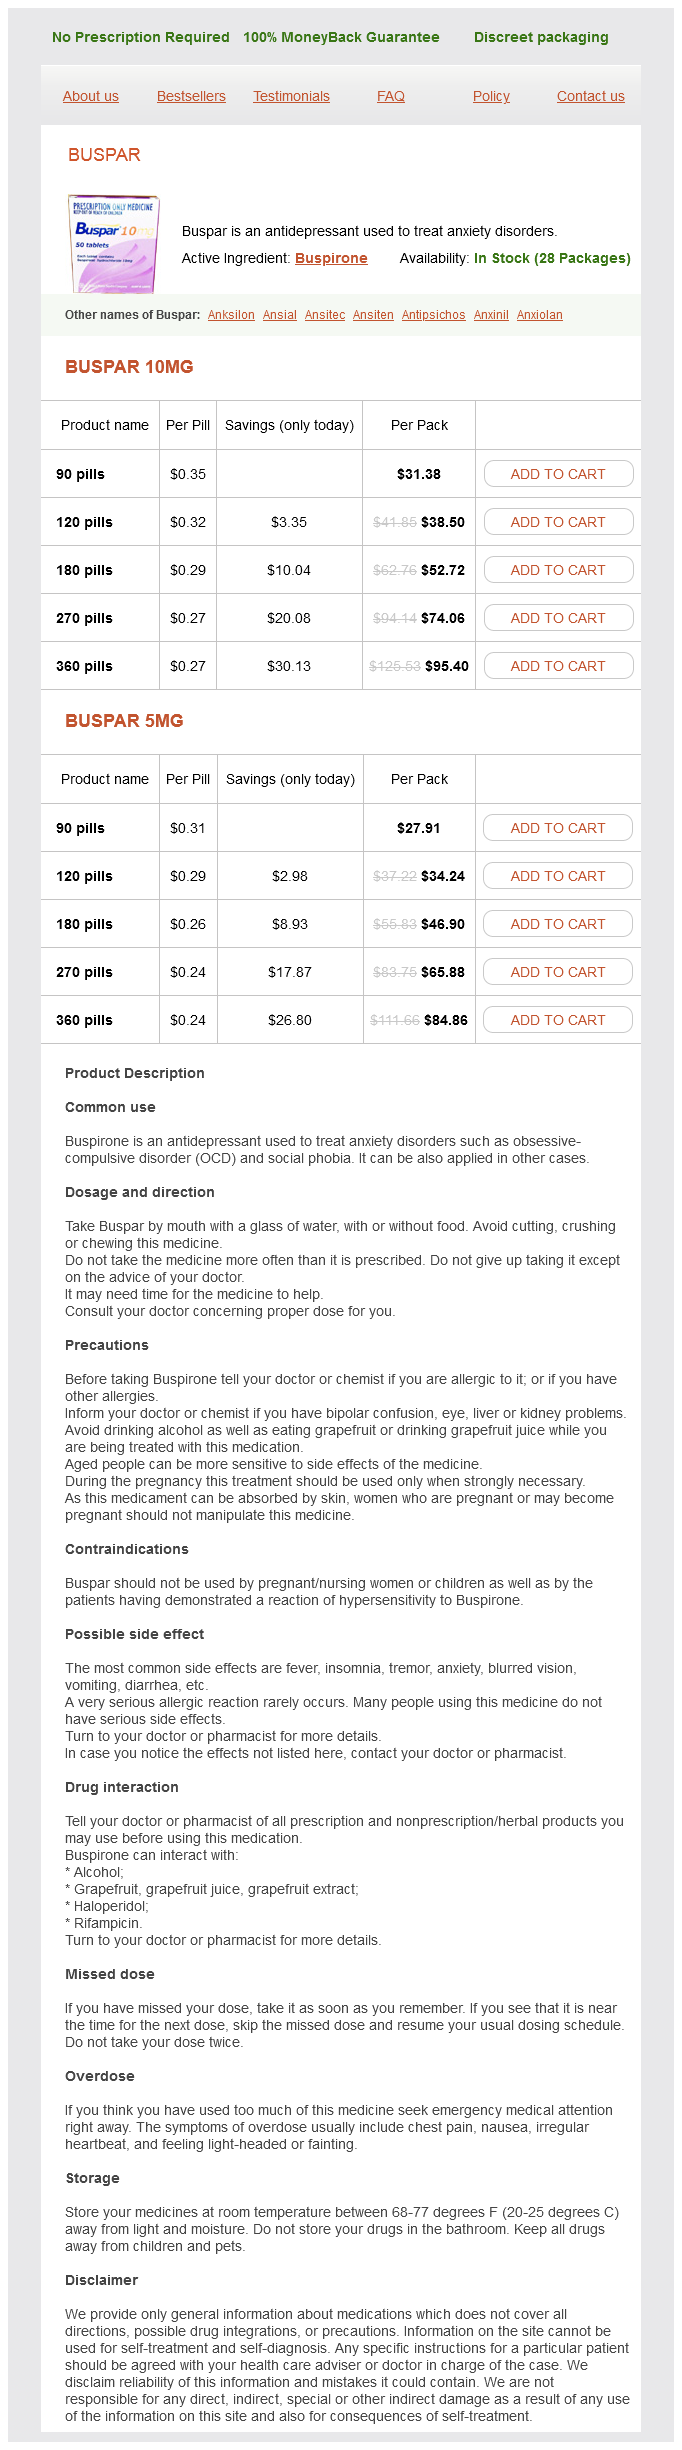
Task: Open the Contact us page
Action: point(591,96)
